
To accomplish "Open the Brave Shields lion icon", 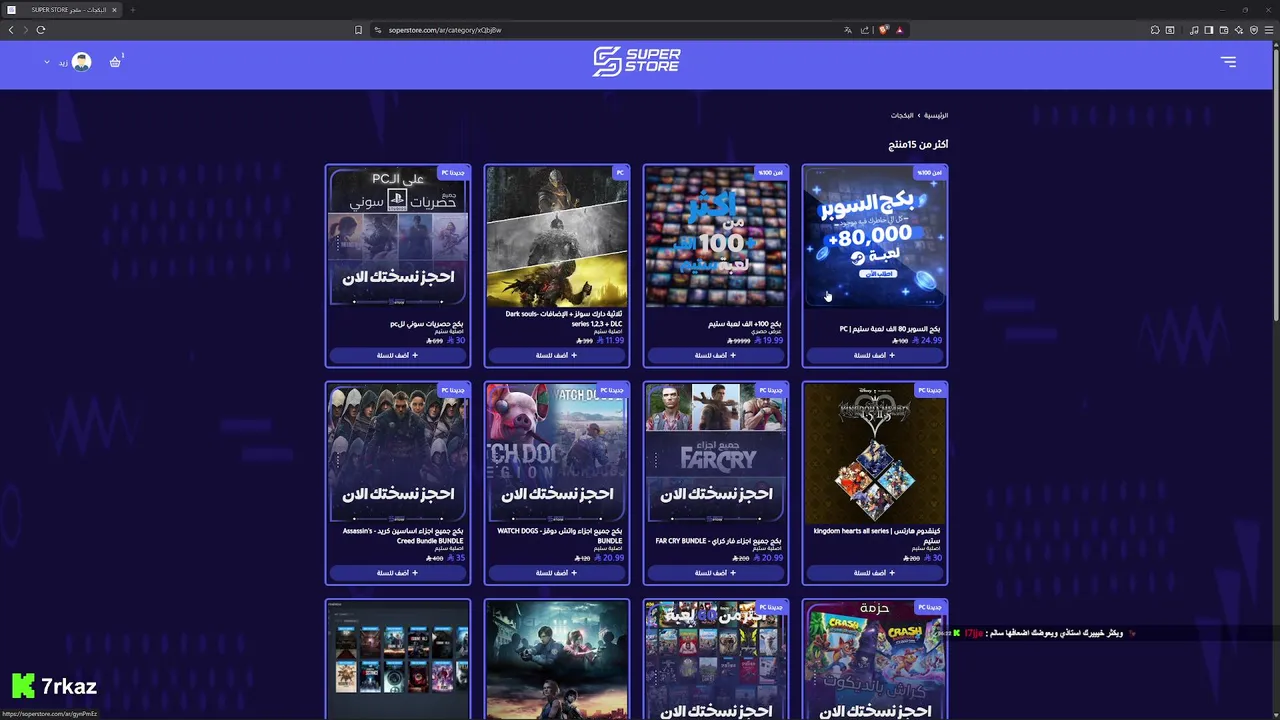I will [884, 30].
